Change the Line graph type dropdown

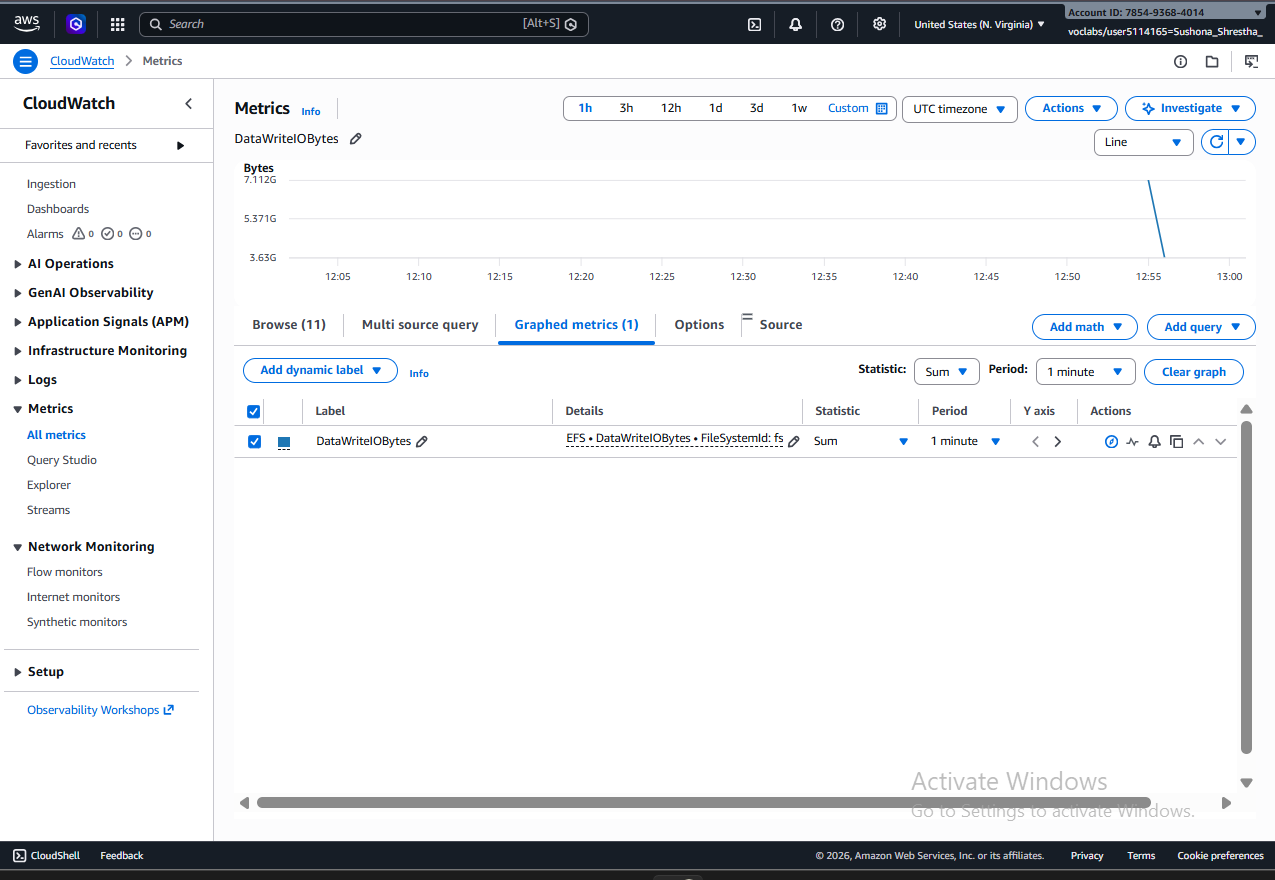pyautogui.click(x=1144, y=142)
